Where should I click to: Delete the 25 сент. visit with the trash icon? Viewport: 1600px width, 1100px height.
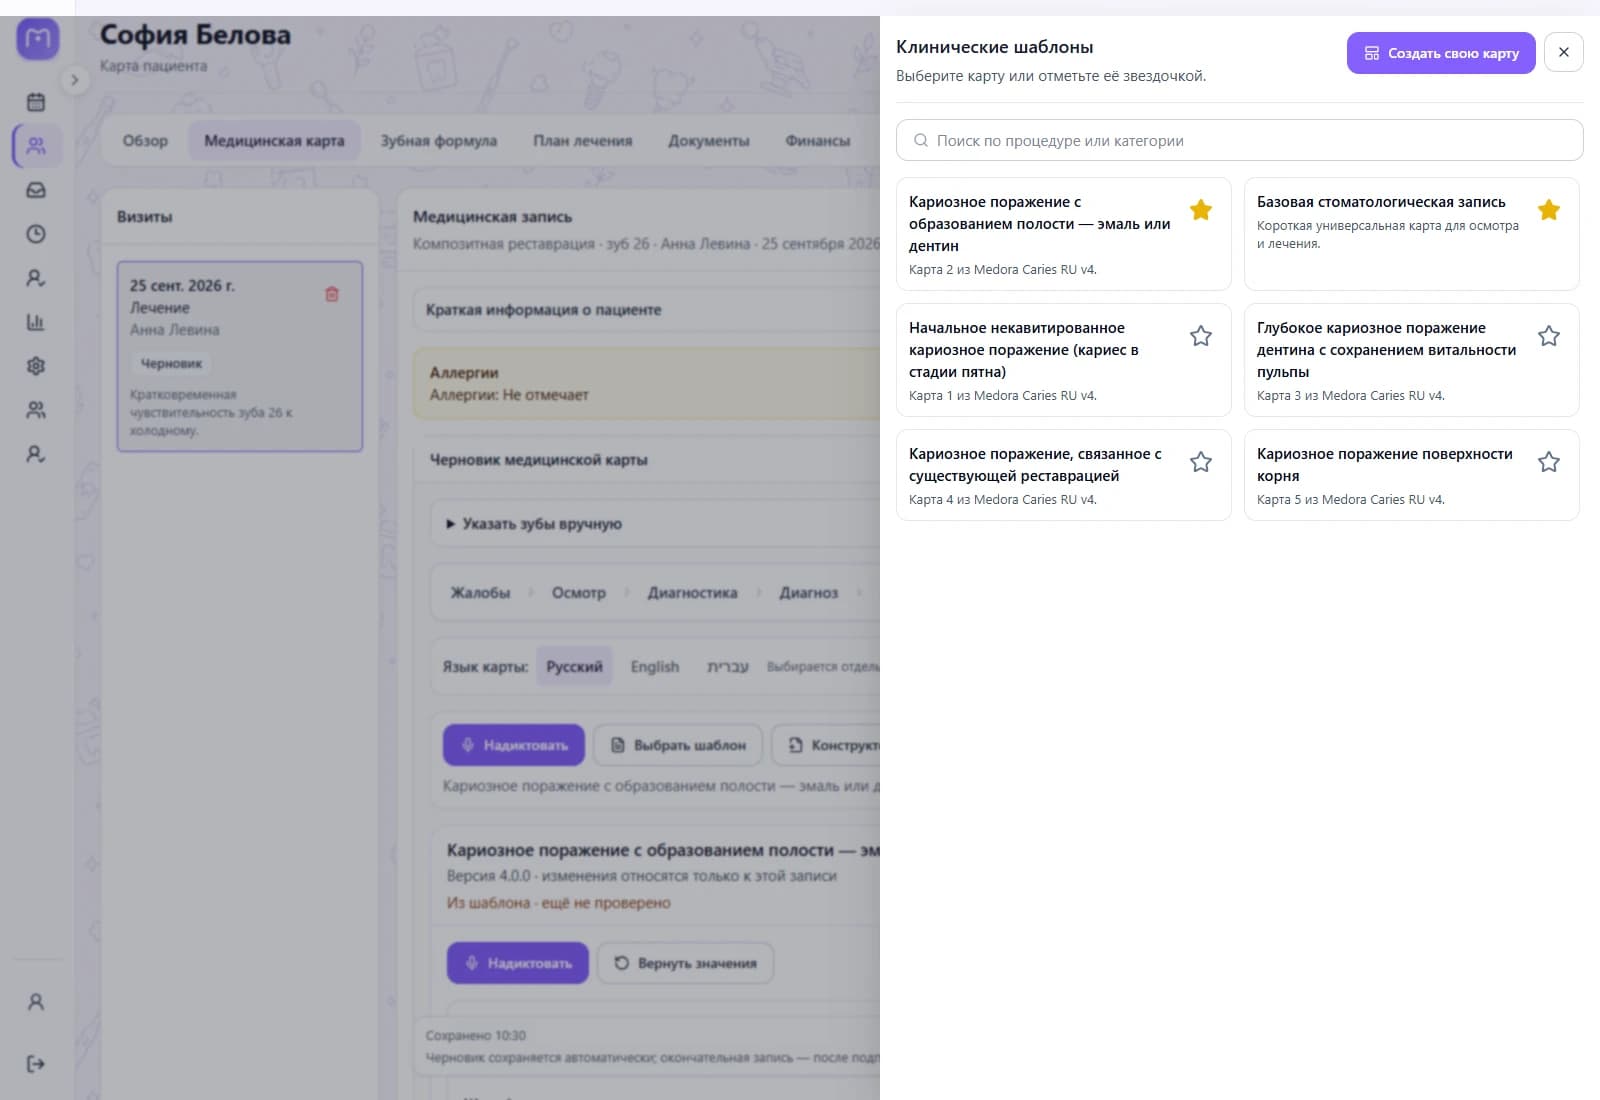tap(332, 294)
